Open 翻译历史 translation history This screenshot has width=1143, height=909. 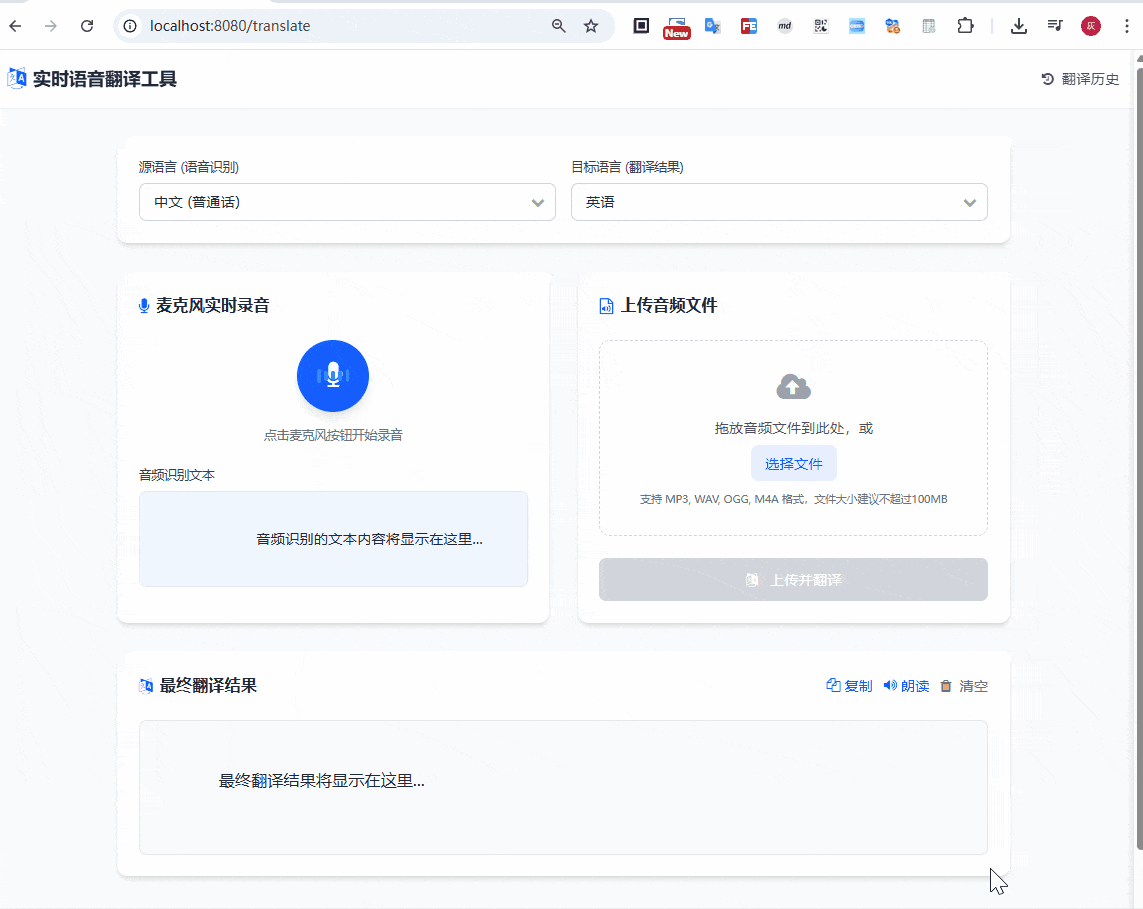[1080, 79]
